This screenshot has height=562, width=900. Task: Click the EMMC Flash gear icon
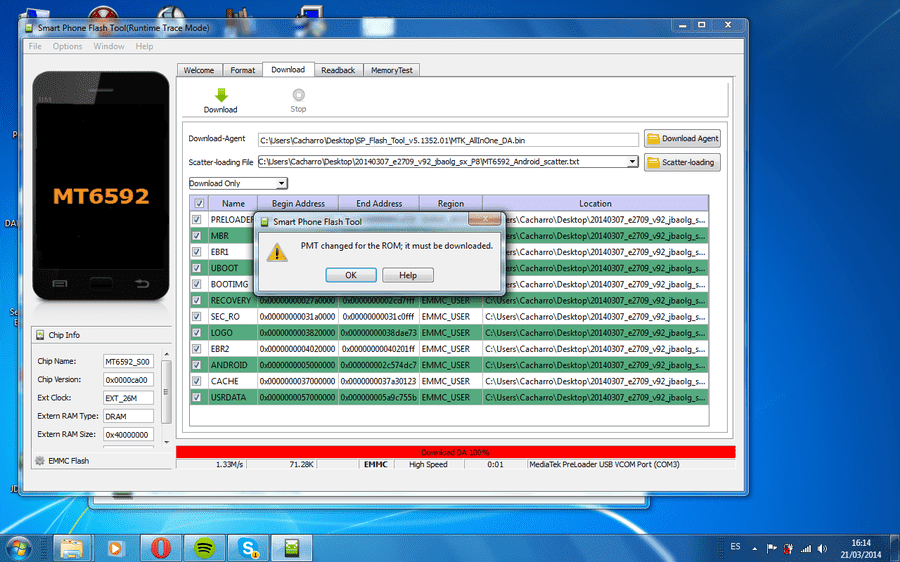coord(40,460)
